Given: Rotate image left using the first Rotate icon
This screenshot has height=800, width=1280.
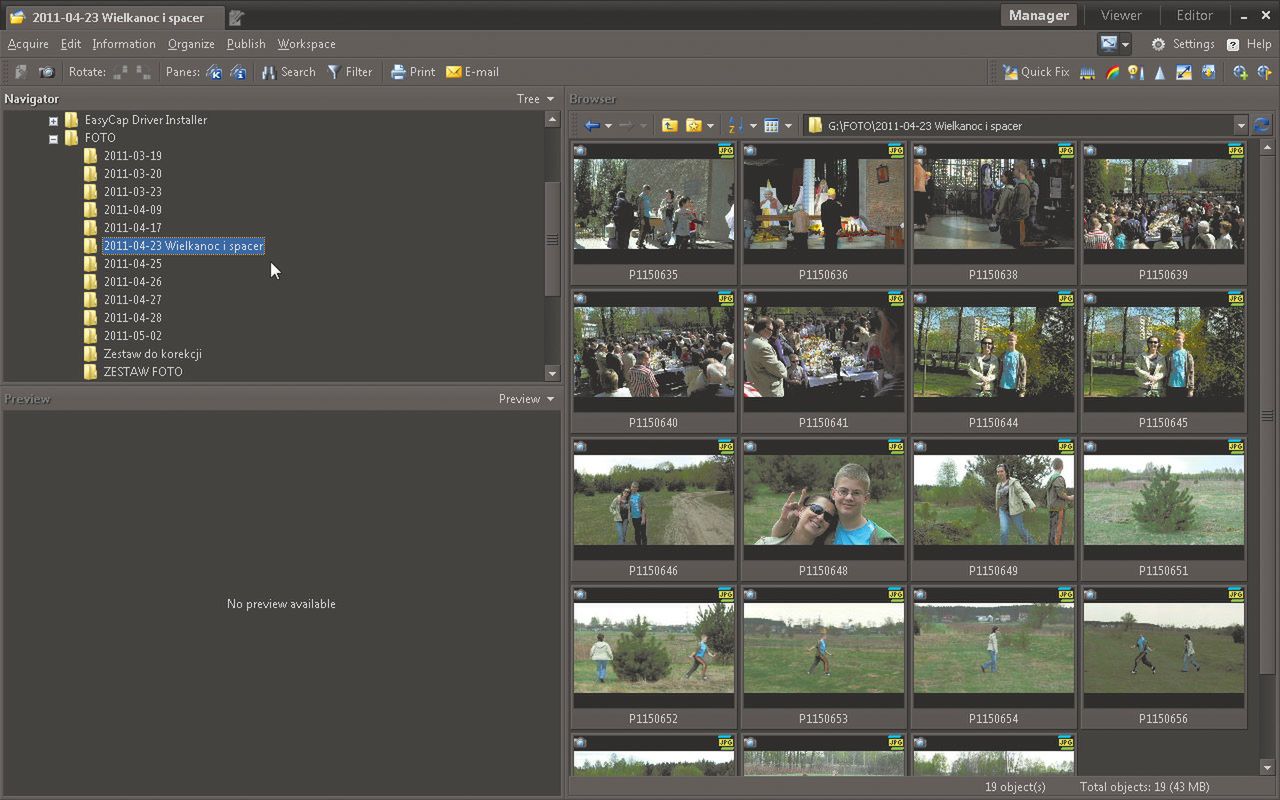Looking at the screenshot, I should 120,72.
